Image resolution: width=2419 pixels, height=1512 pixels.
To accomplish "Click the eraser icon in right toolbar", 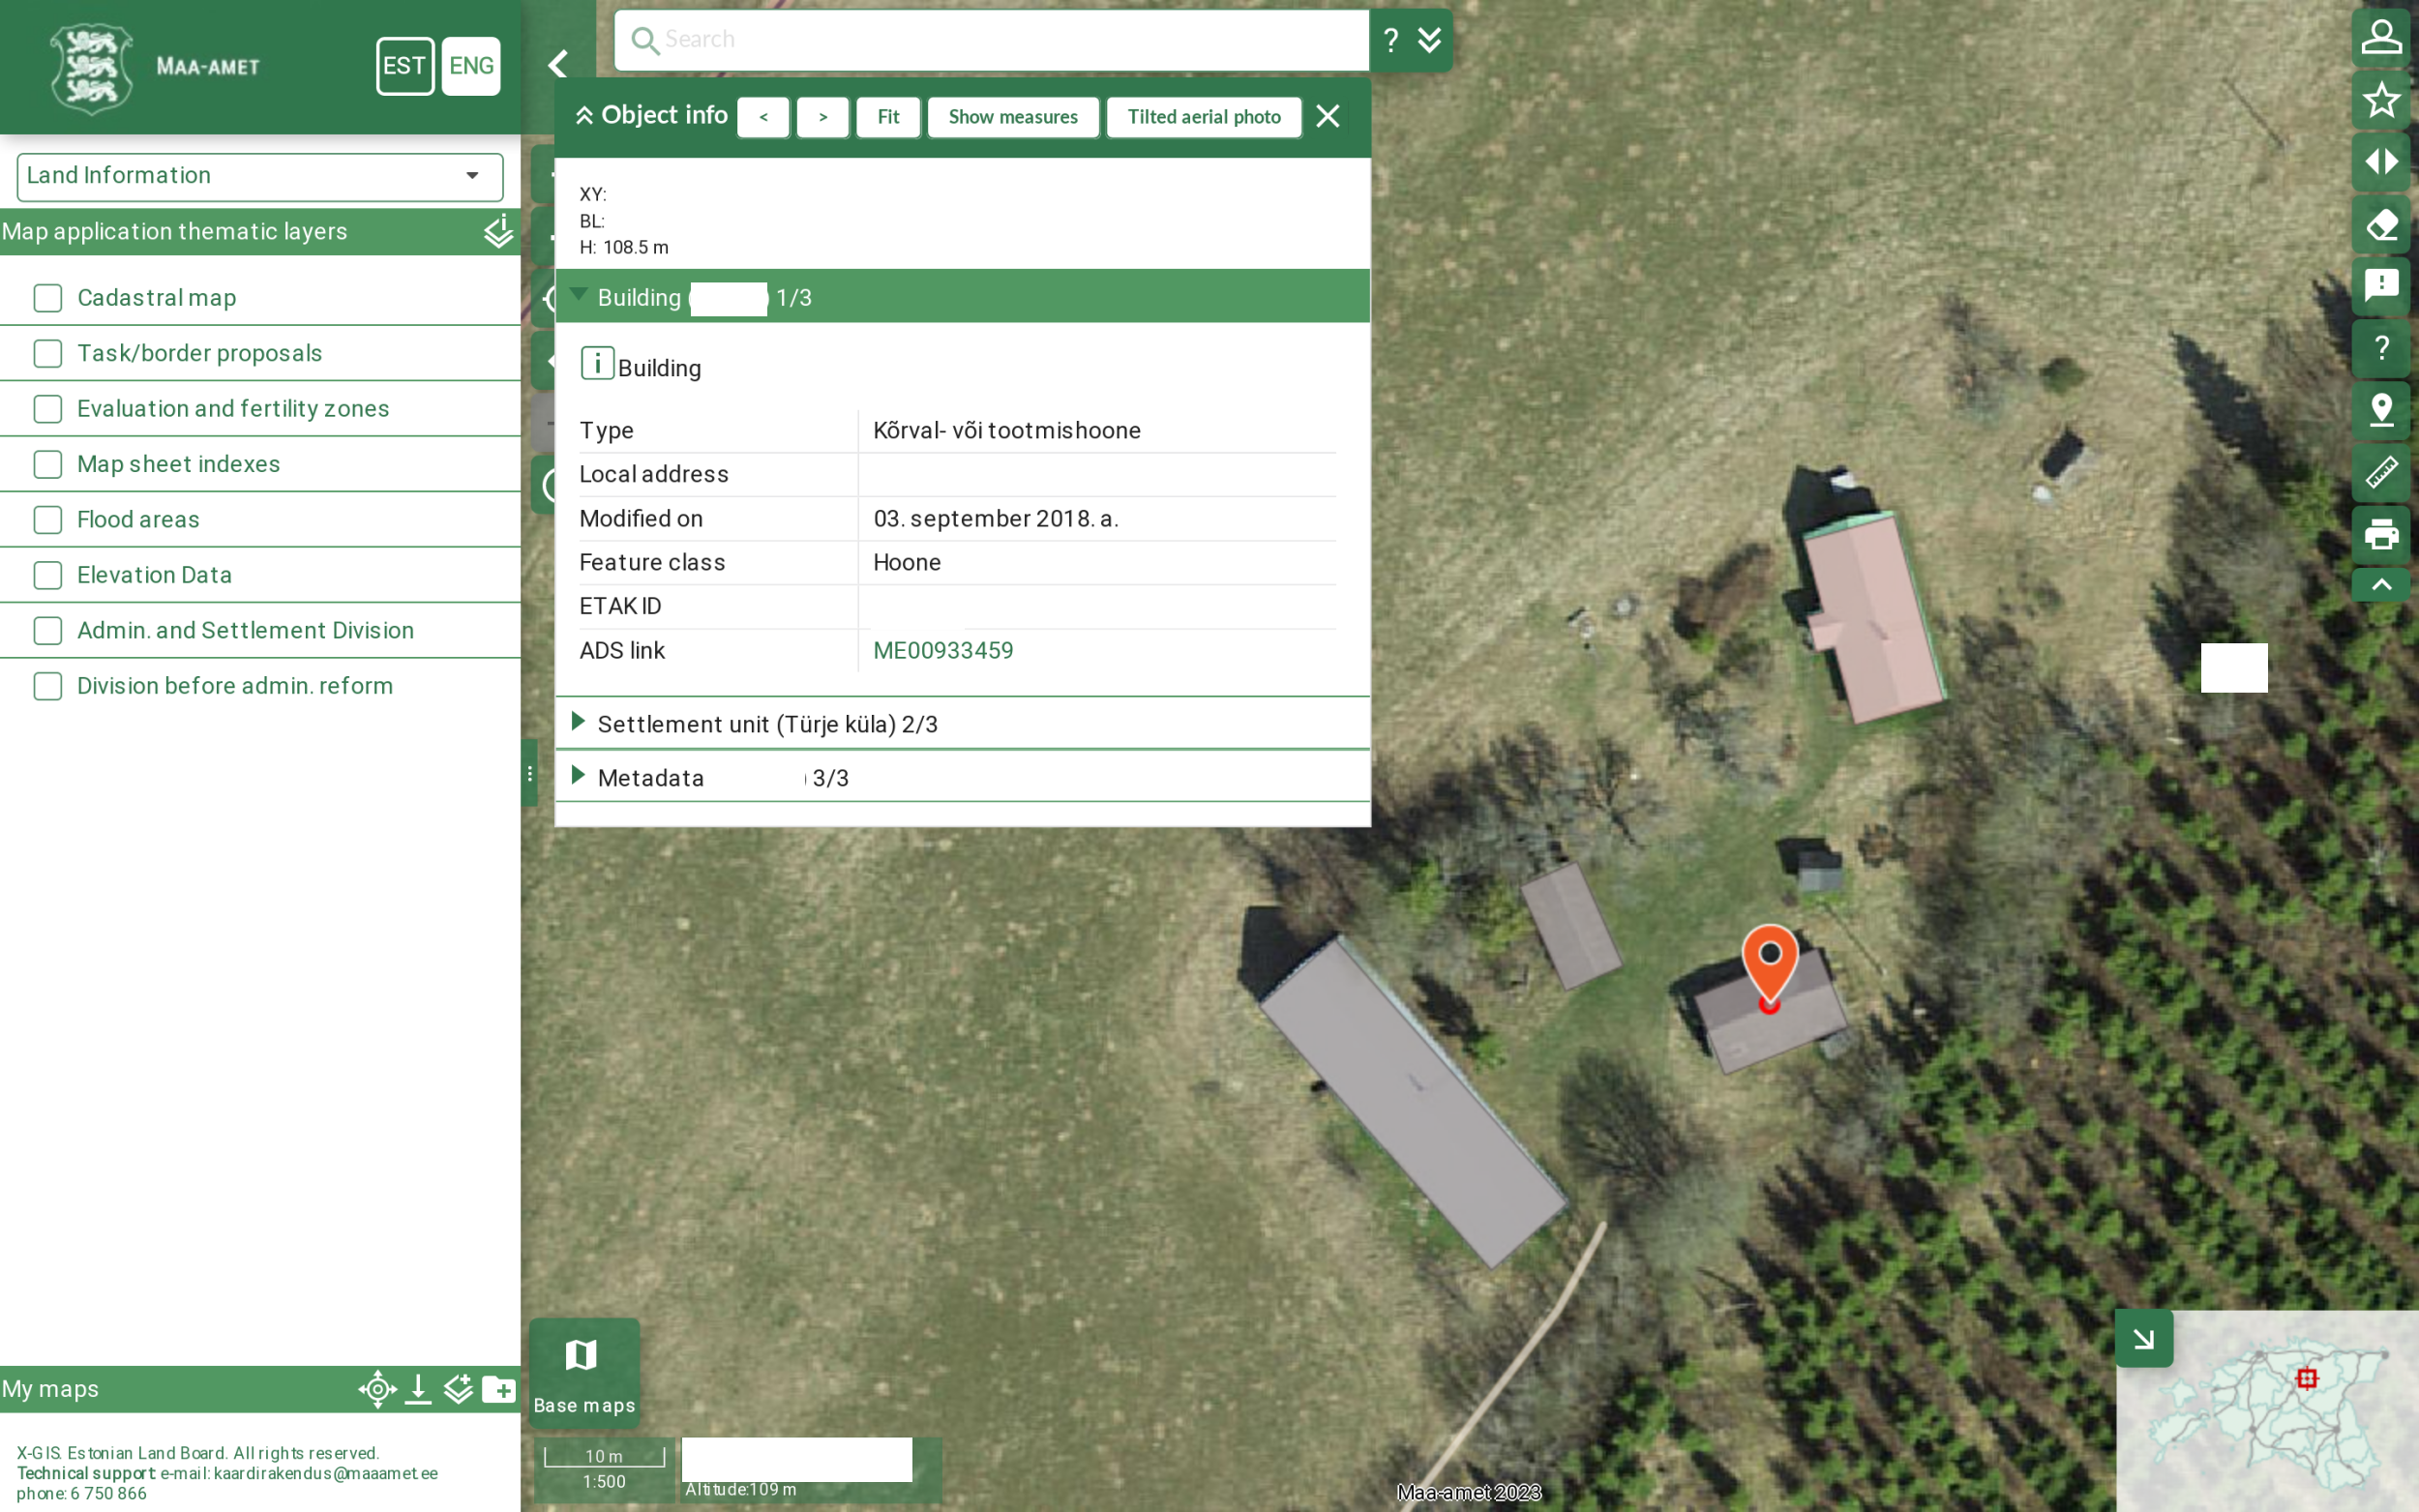I will (2381, 224).
